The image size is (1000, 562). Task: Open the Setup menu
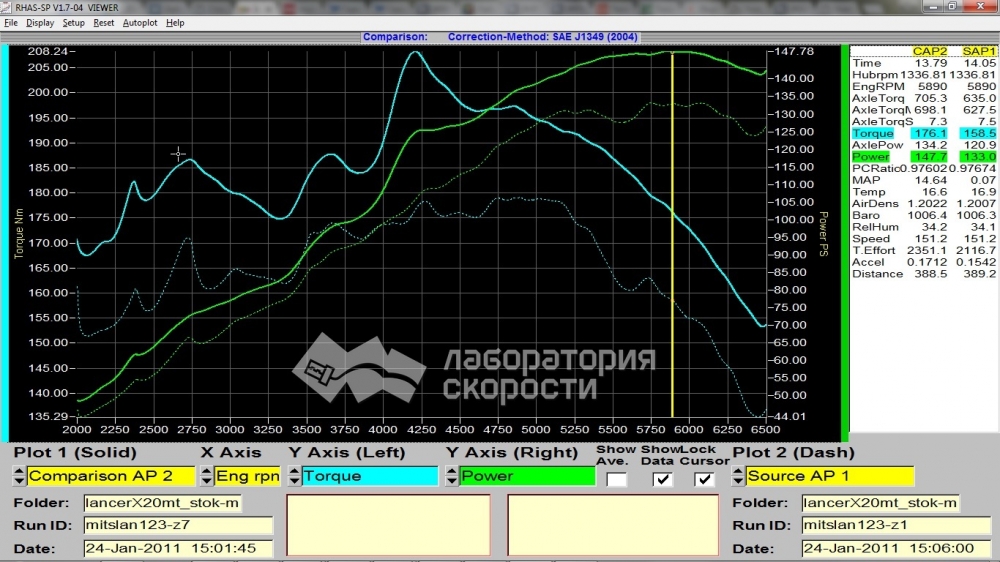pos(73,23)
